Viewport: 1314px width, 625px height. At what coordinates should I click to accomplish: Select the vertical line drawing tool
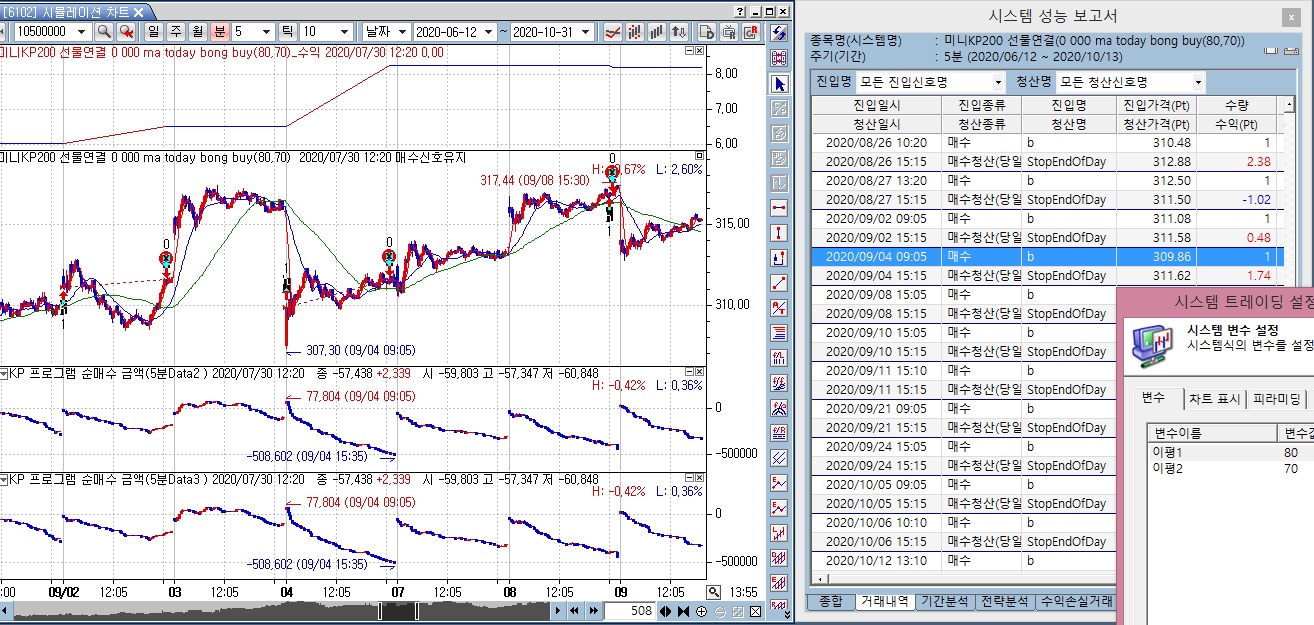[780, 233]
